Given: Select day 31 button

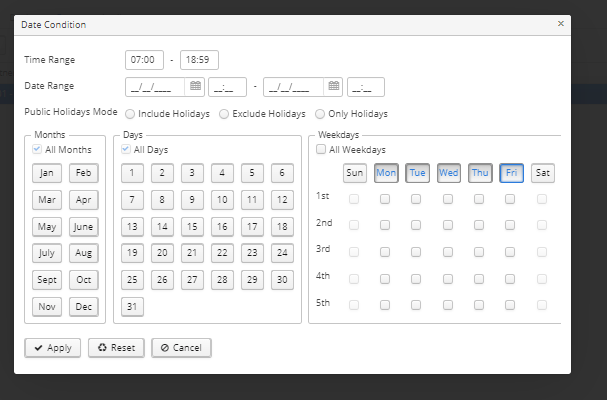Looking at the screenshot, I should (132, 307).
